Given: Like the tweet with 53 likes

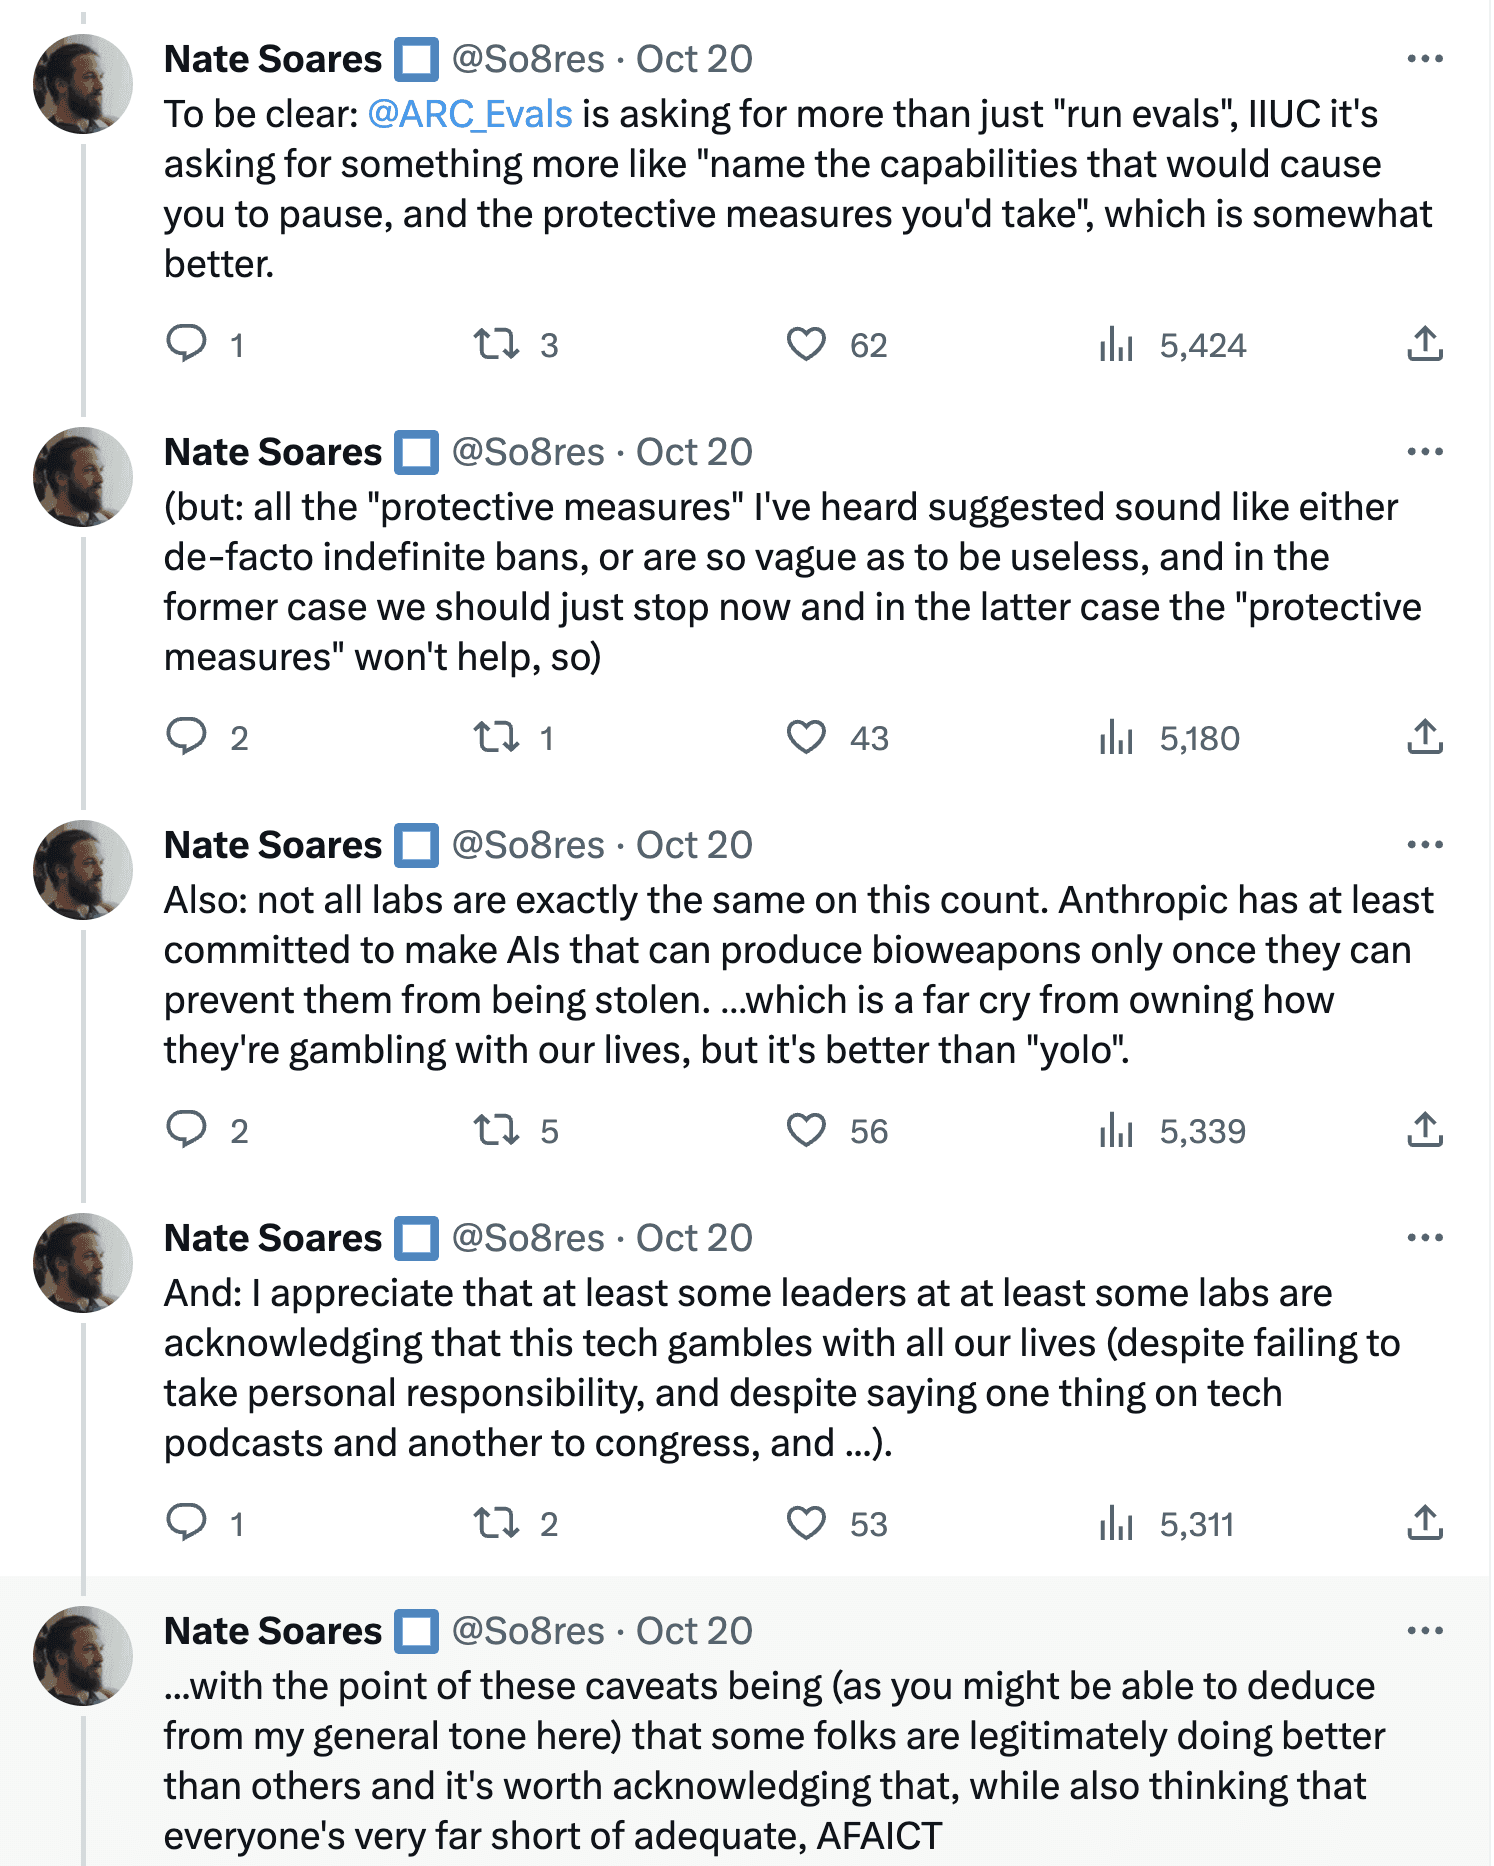Looking at the screenshot, I should coord(806,1523).
